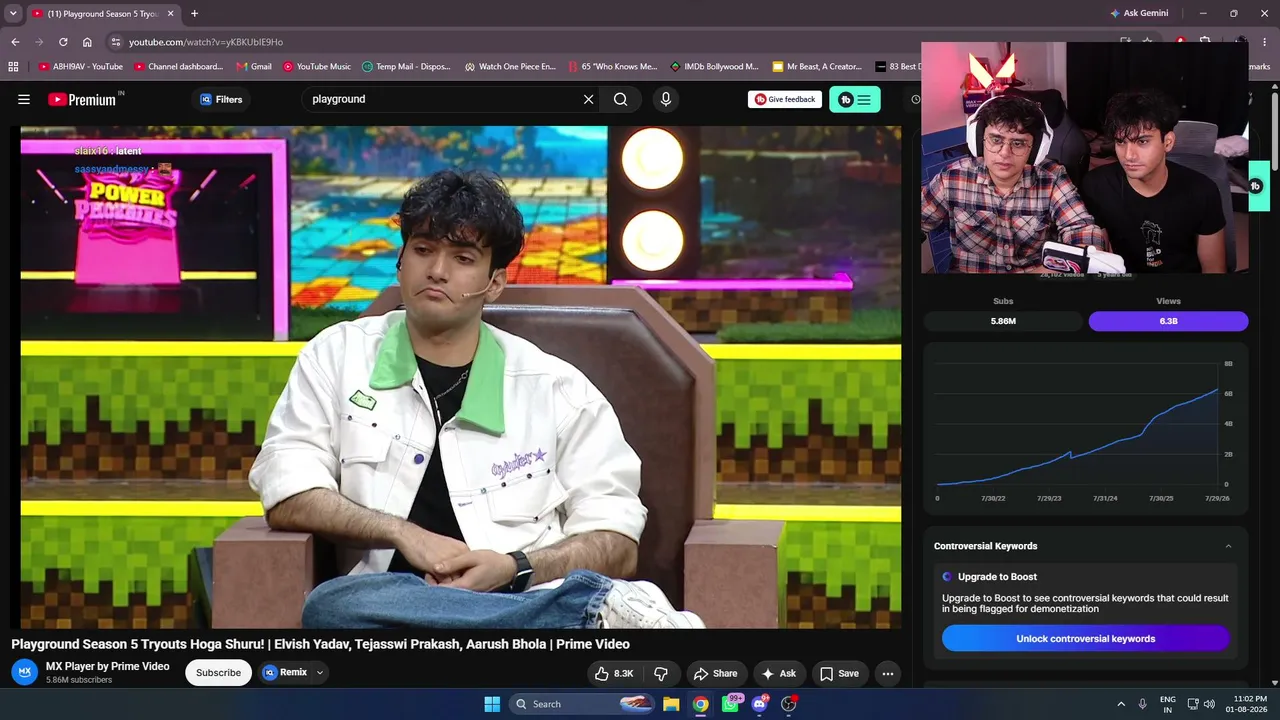
Task: Open the Mr Beast, A Creator bookmark
Action: coord(817,67)
